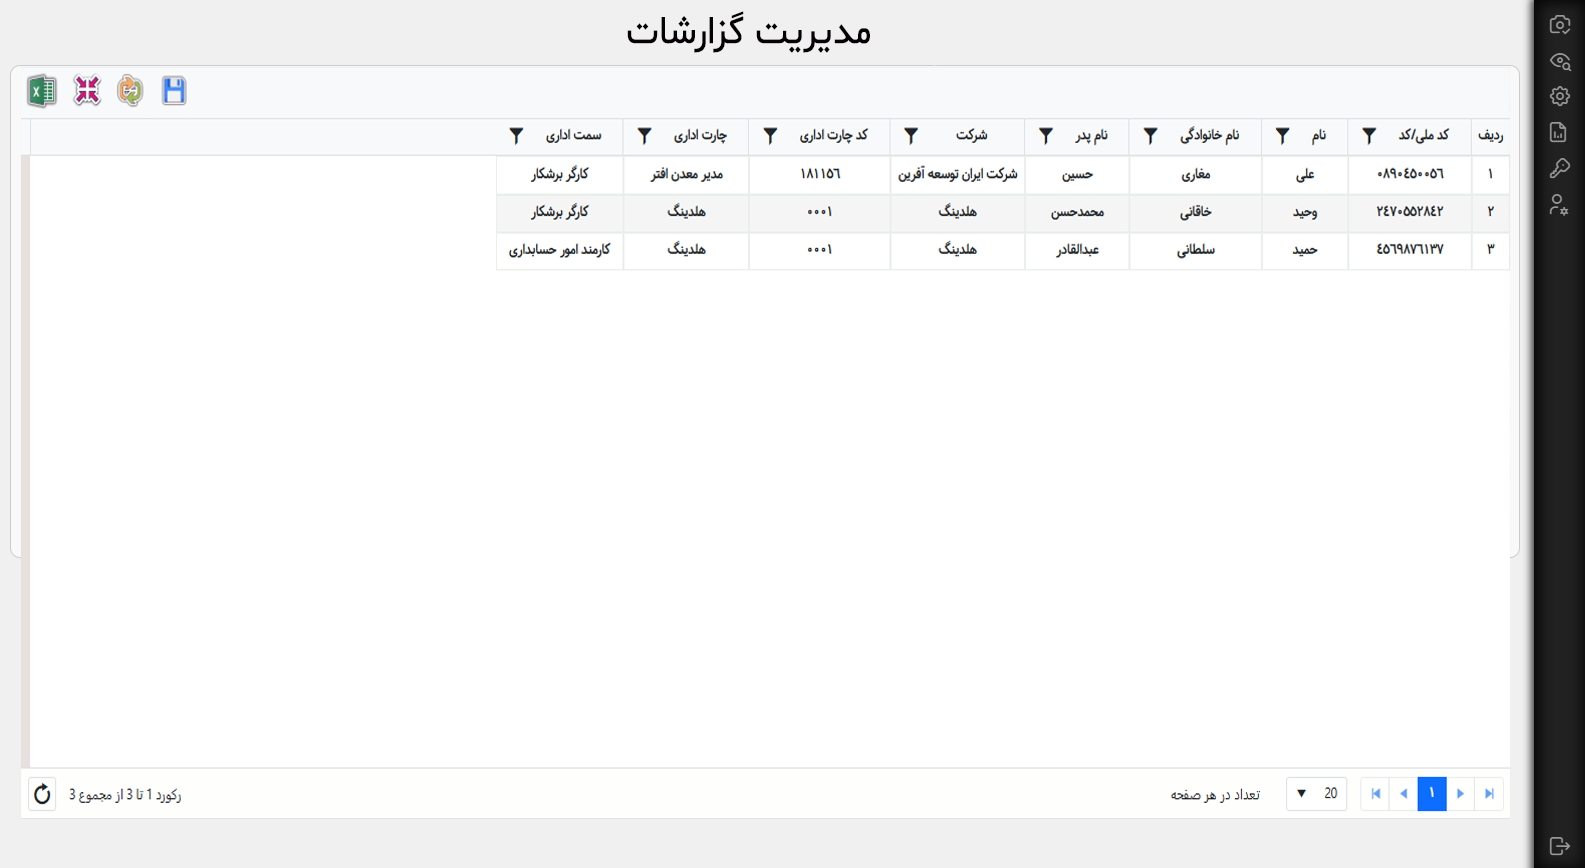Viewport: 1585px width, 868px height.
Task: Expand the items per page dropdown
Action: tap(1316, 794)
